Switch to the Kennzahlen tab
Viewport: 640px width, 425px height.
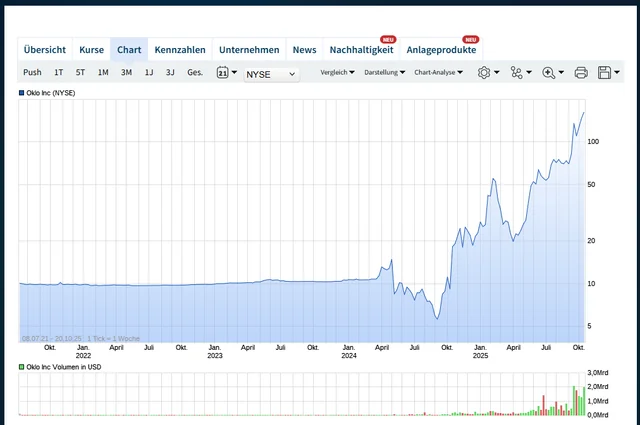tap(180, 50)
